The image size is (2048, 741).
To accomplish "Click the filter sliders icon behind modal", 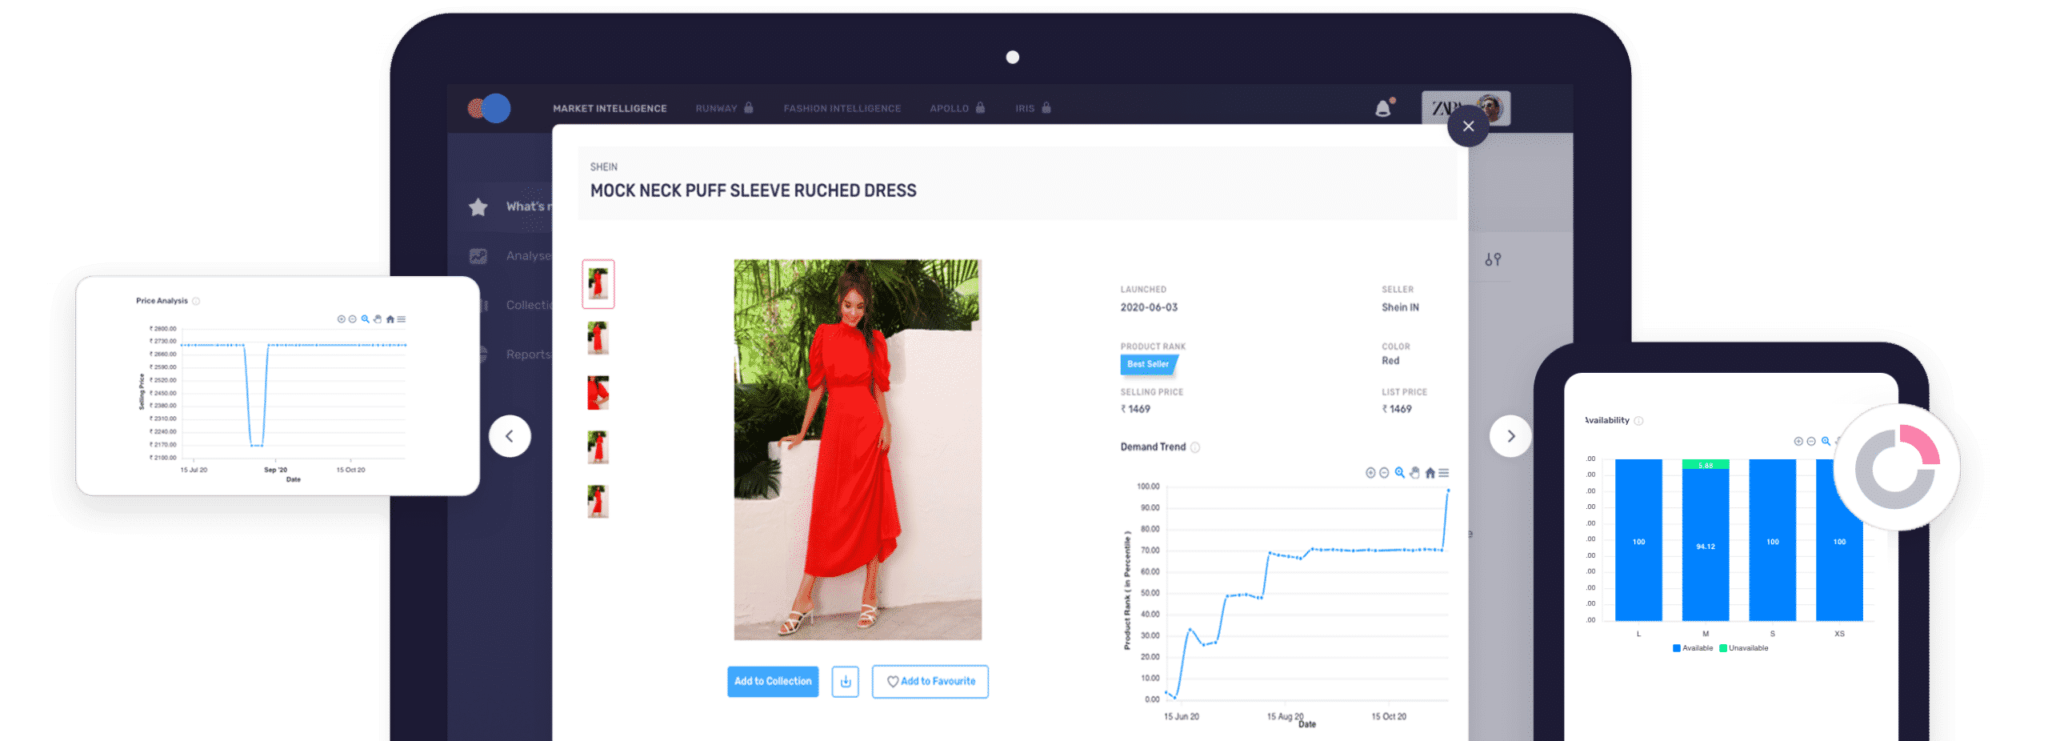I will coord(1492,260).
